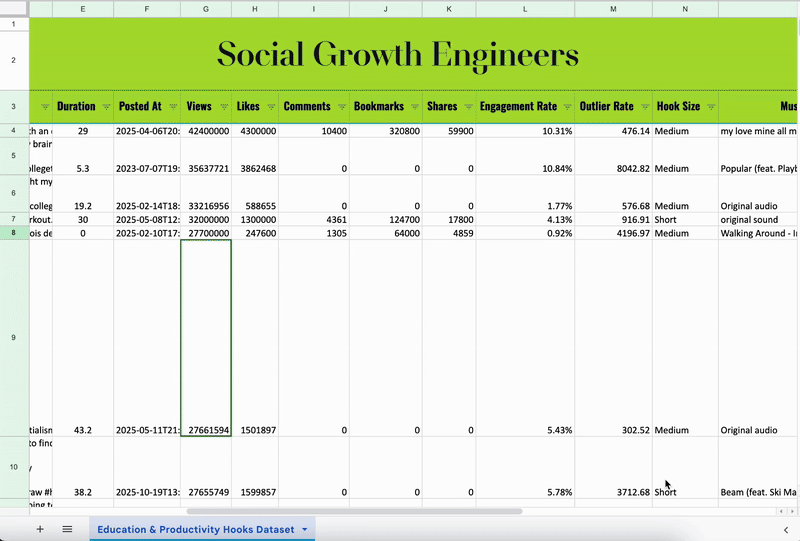Screen dimensions: 800x541
Task: Open filter for the Likes column
Action: coord(269,107)
